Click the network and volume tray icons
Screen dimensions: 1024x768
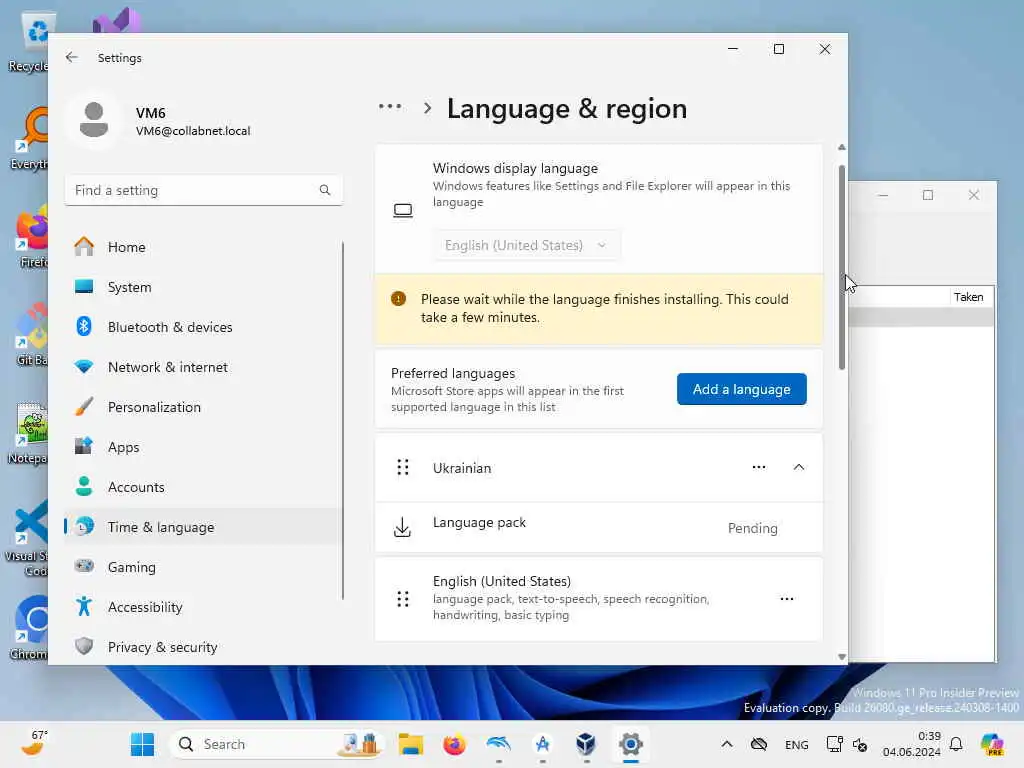[x=846, y=744]
